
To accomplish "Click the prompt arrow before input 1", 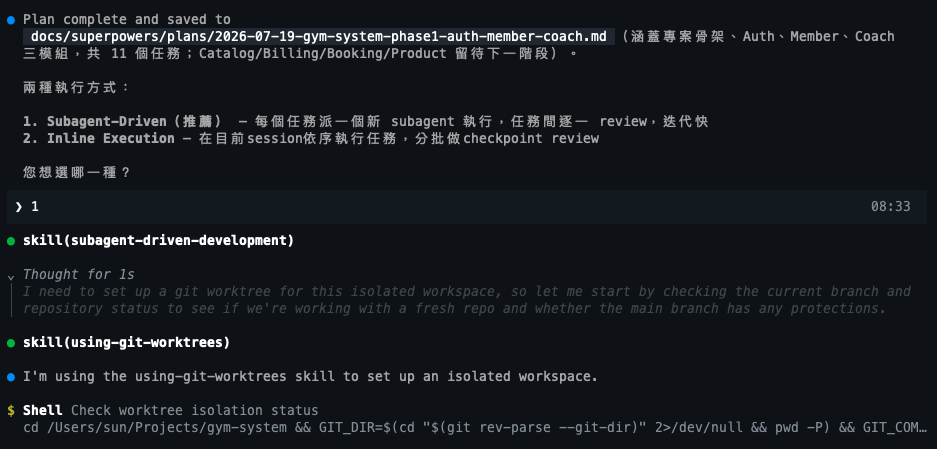I will [x=19, y=207].
